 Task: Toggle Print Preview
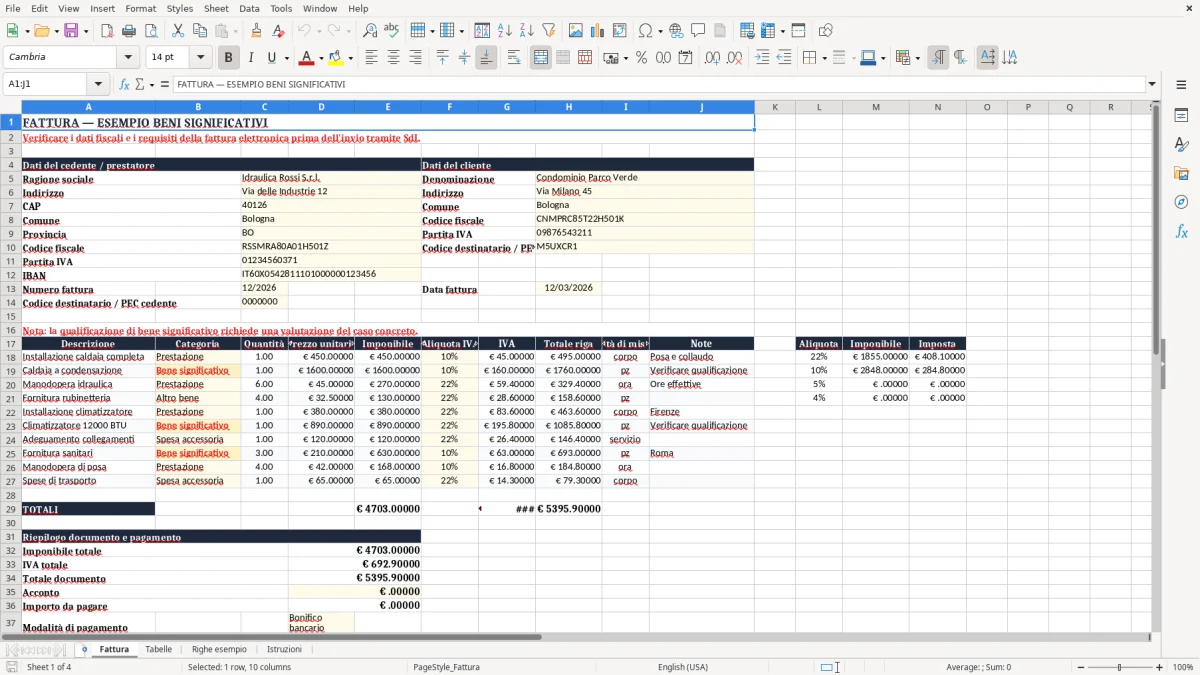[151, 31]
